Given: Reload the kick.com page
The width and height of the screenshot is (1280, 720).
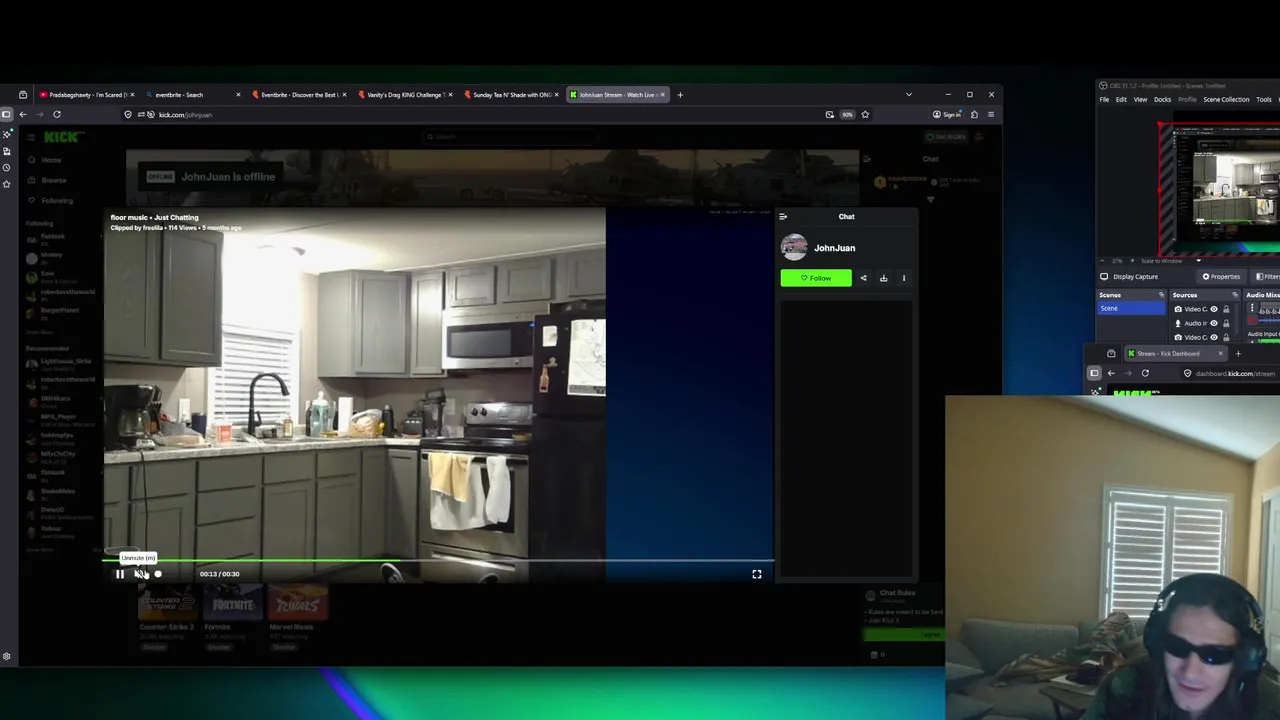Looking at the screenshot, I should pos(57,115).
